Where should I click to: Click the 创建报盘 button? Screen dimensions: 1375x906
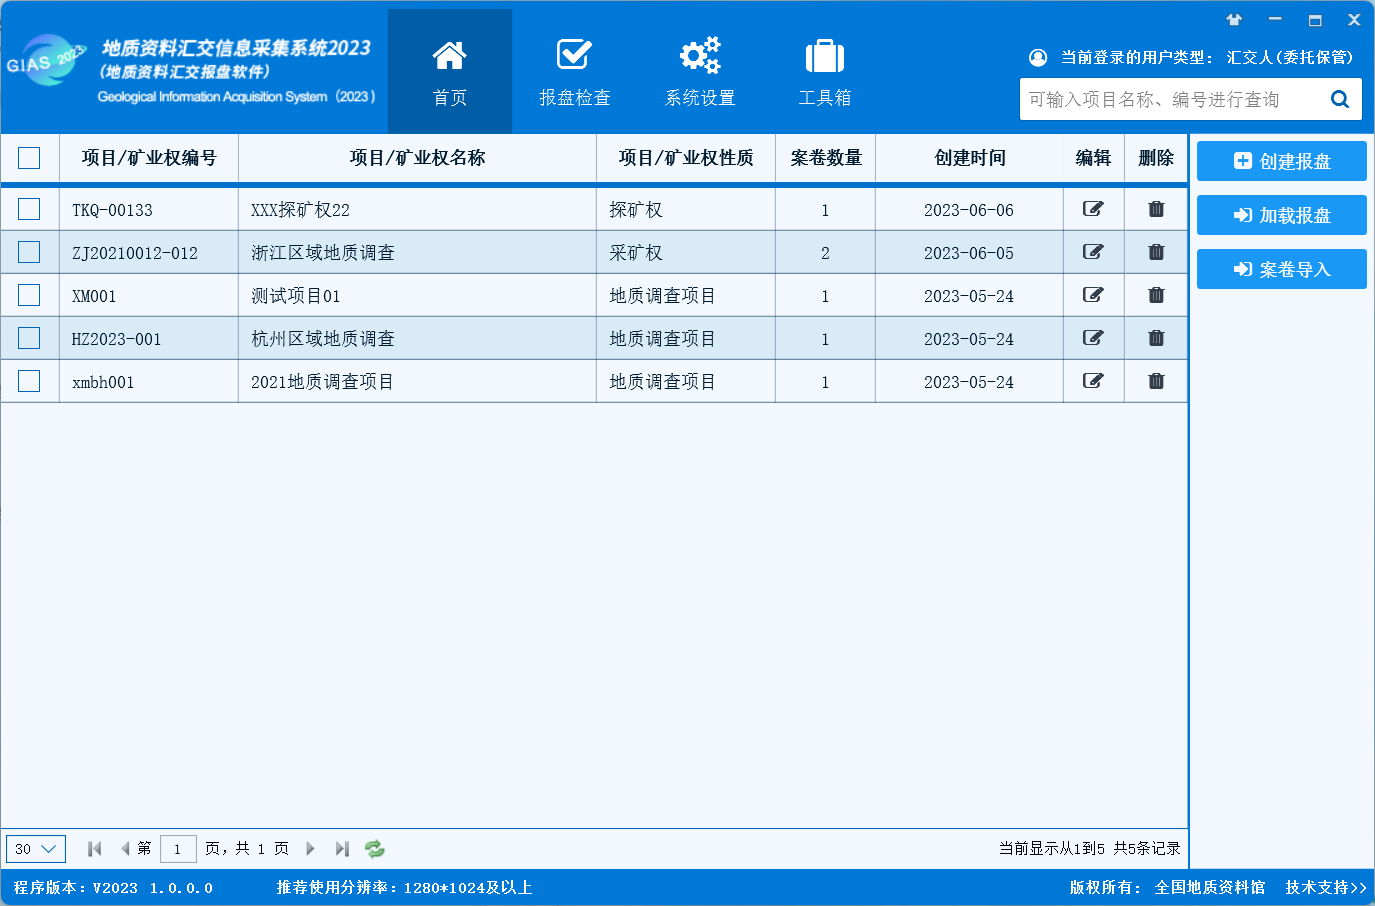pos(1282,161)
